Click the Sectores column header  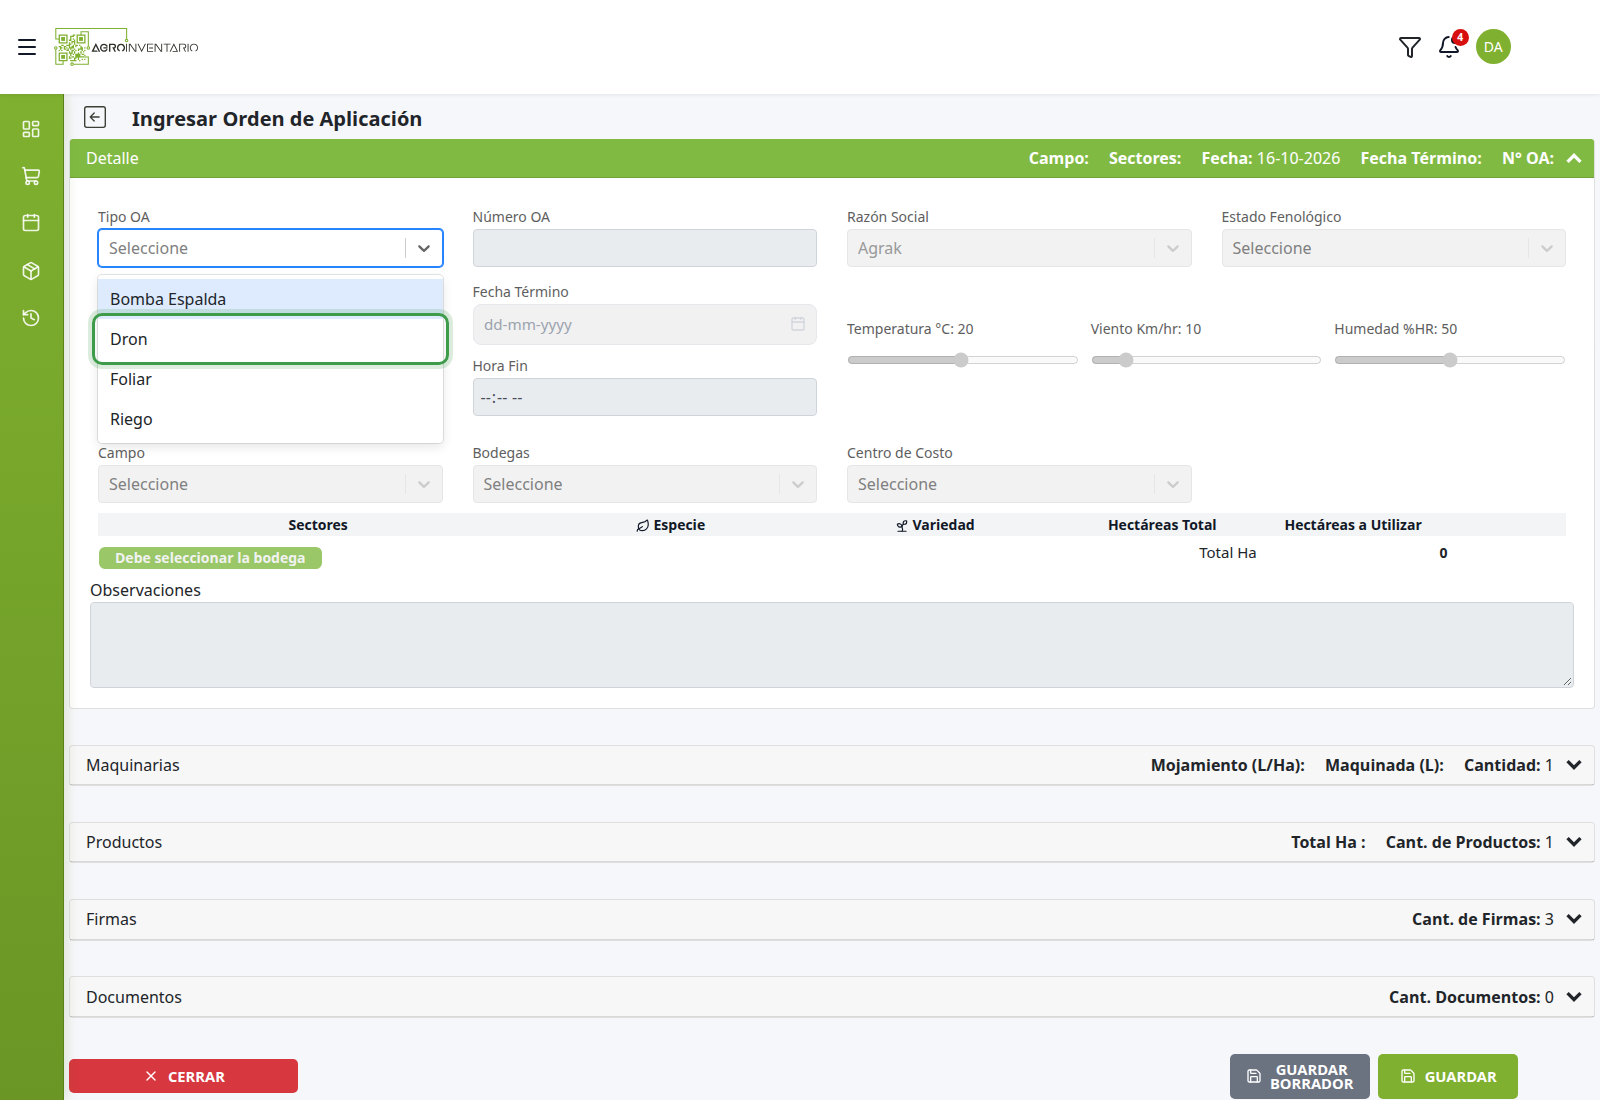318,525
